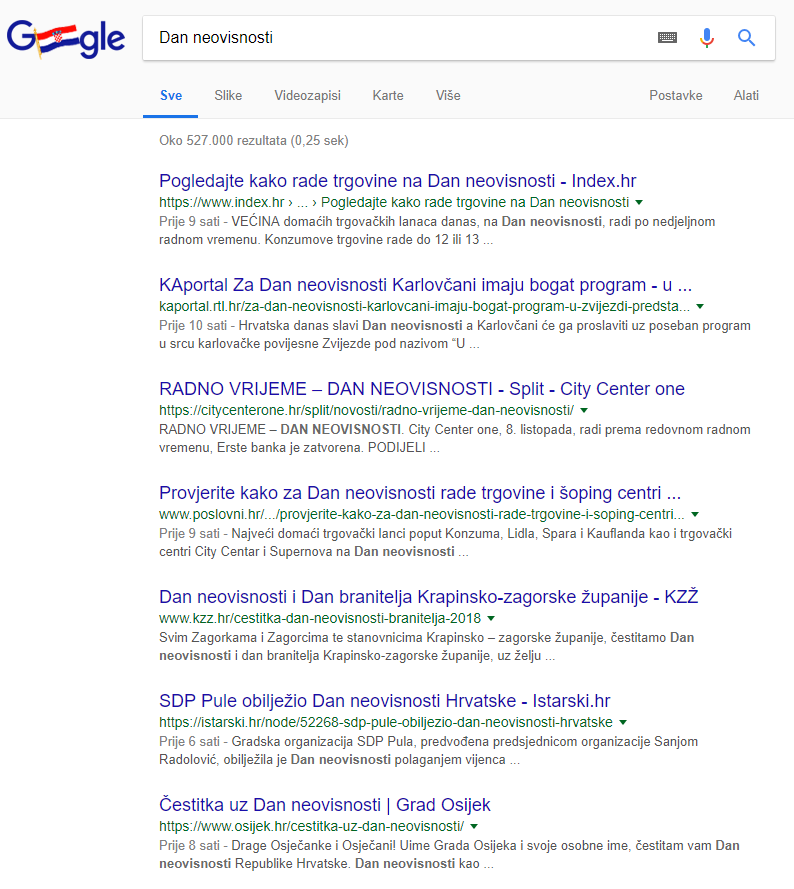Open Krapinsko-zagorske županije KZŽ result

(x=429, y=597)
